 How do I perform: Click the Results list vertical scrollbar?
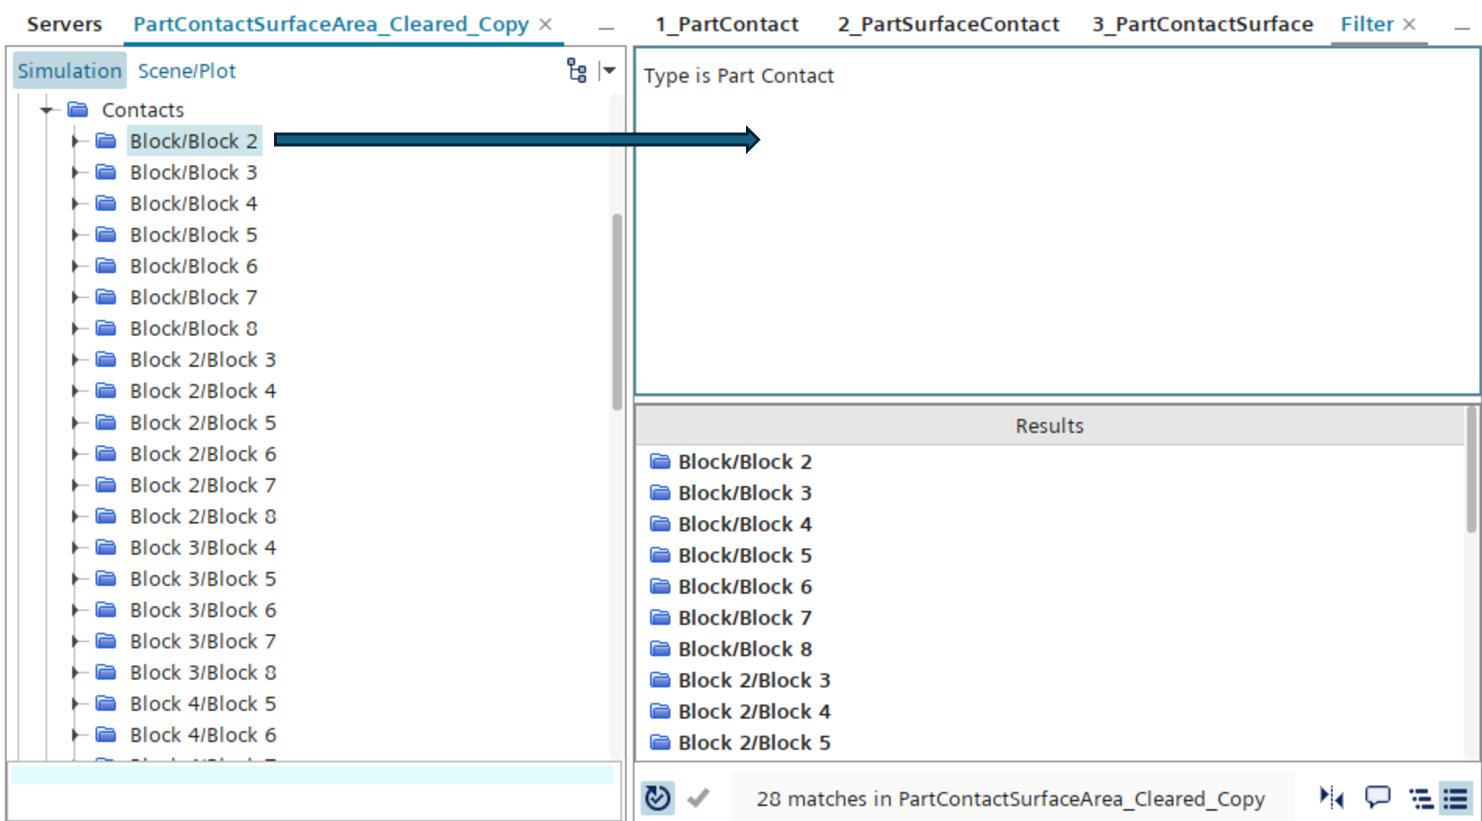1472,470
